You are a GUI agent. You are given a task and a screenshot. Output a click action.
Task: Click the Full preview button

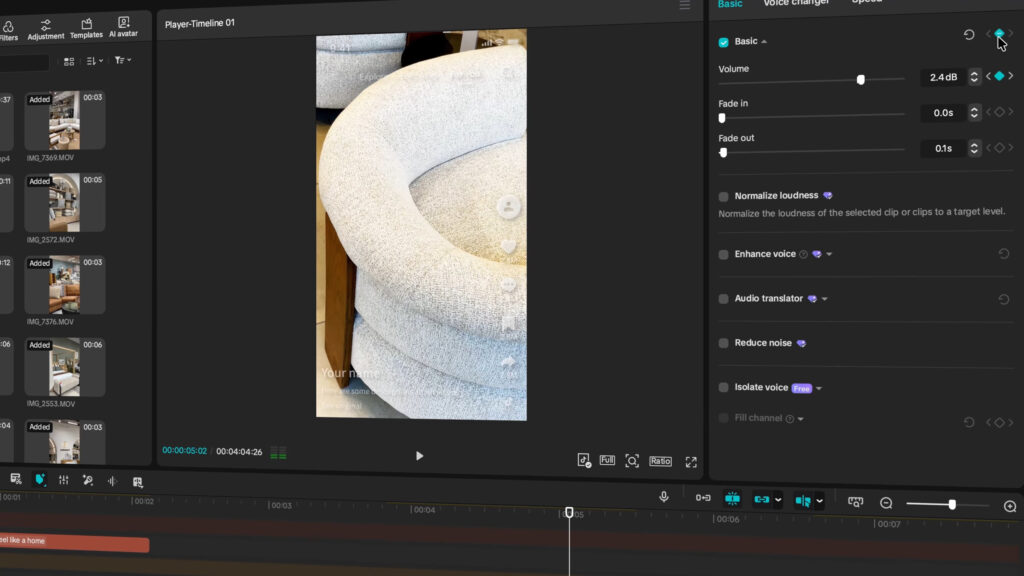coord(607,460)
